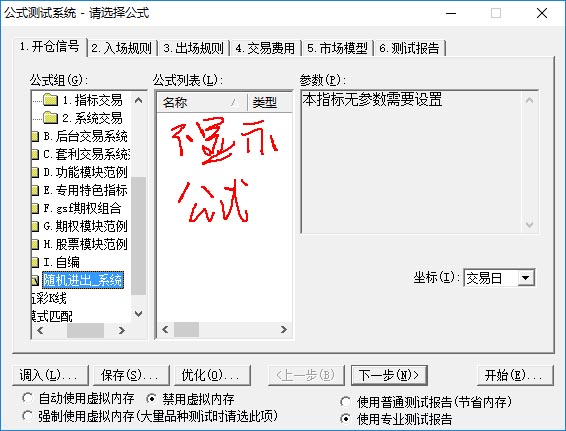Screen dimensions: 566x431
Task: Click 公式列表 horizontal scrollbar thumb
Action: [186, 330]
